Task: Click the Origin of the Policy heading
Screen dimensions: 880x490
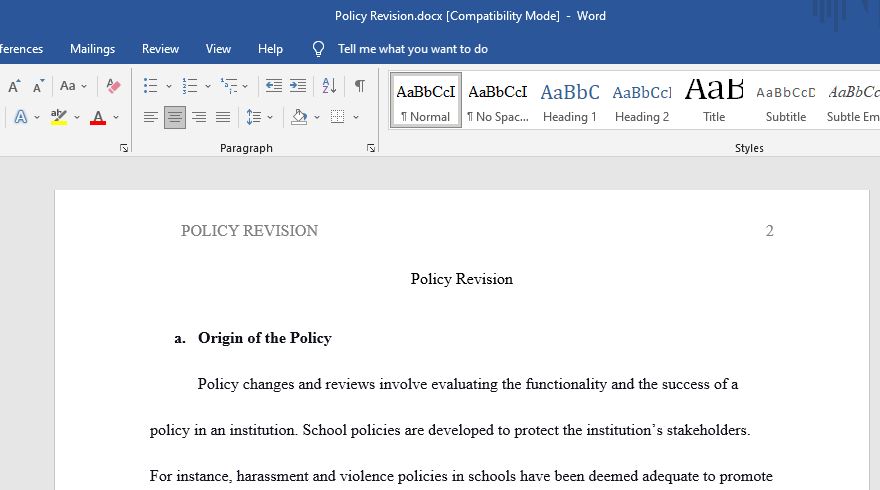Action: tap(265, 338)
